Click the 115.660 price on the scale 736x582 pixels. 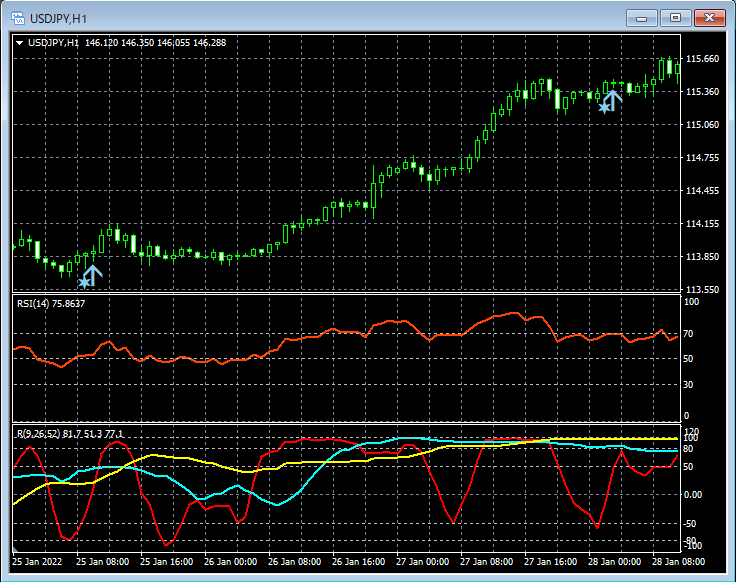point(702,59)
